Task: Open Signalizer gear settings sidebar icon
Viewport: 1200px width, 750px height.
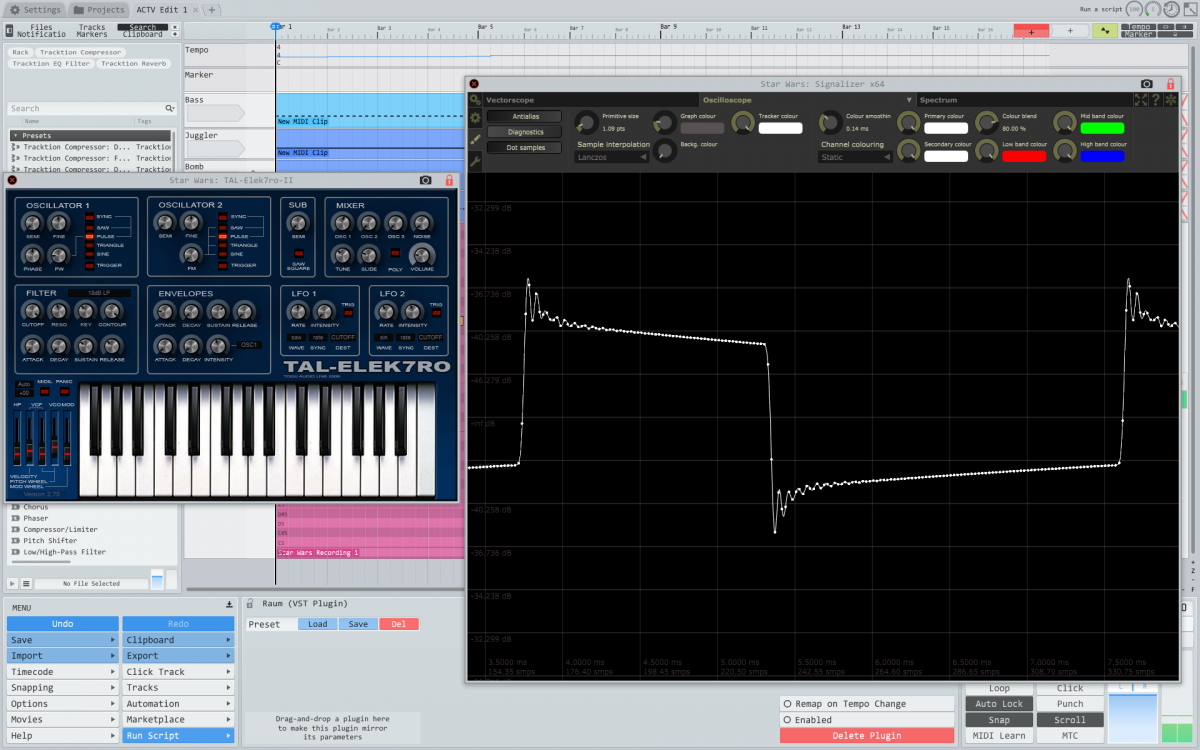Action: tap(475, 118)
